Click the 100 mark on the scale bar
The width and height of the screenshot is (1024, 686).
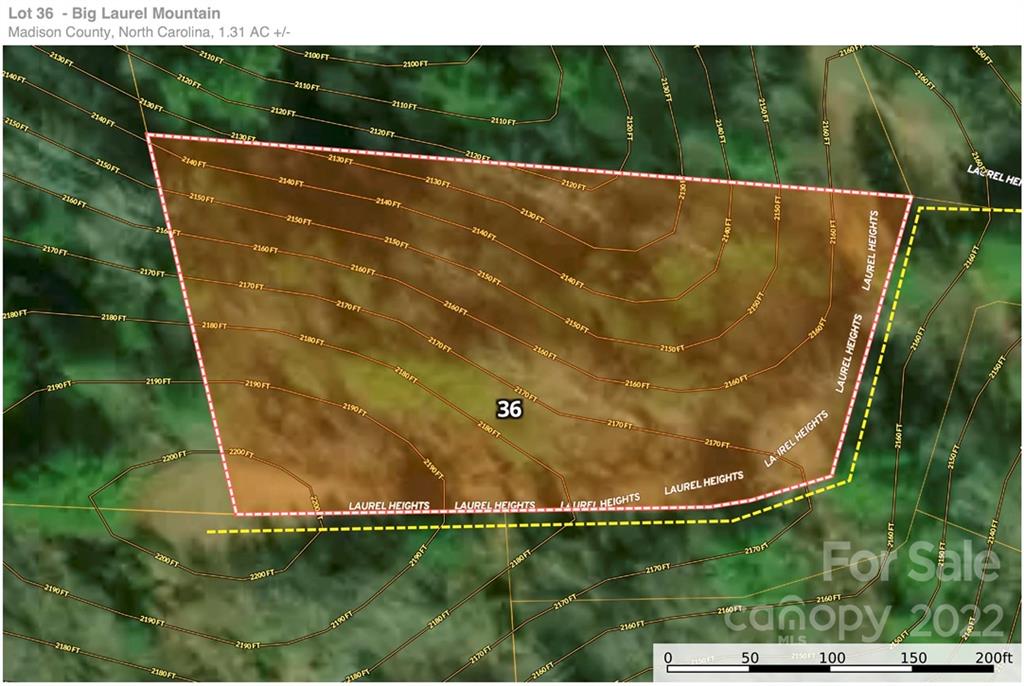coord(832,657)
